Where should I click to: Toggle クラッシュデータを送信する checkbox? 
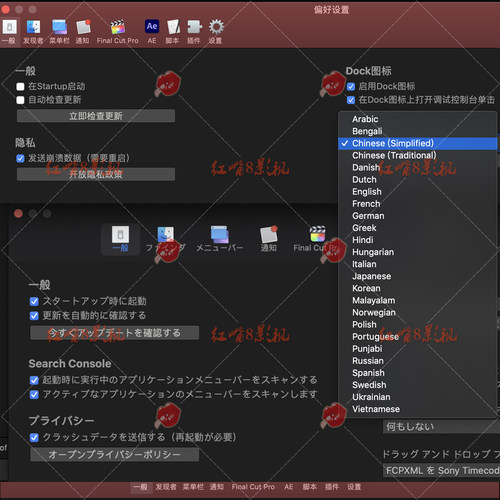pyautogui.click(x=34, y=438)
